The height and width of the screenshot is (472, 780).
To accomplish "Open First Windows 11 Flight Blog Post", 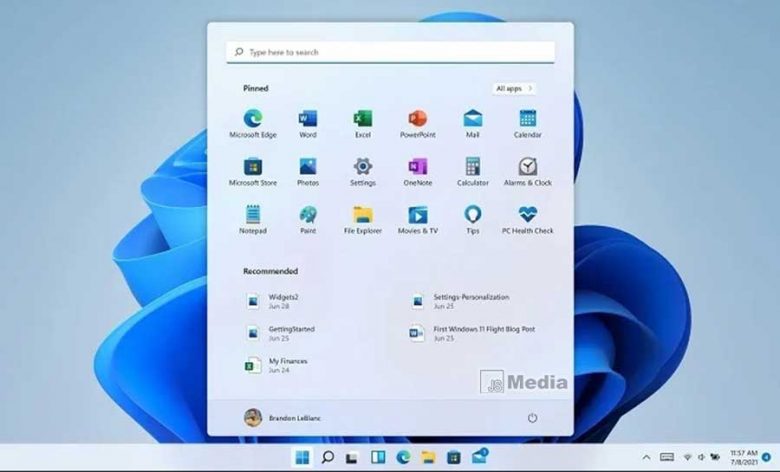I will [x=472, y=333].
